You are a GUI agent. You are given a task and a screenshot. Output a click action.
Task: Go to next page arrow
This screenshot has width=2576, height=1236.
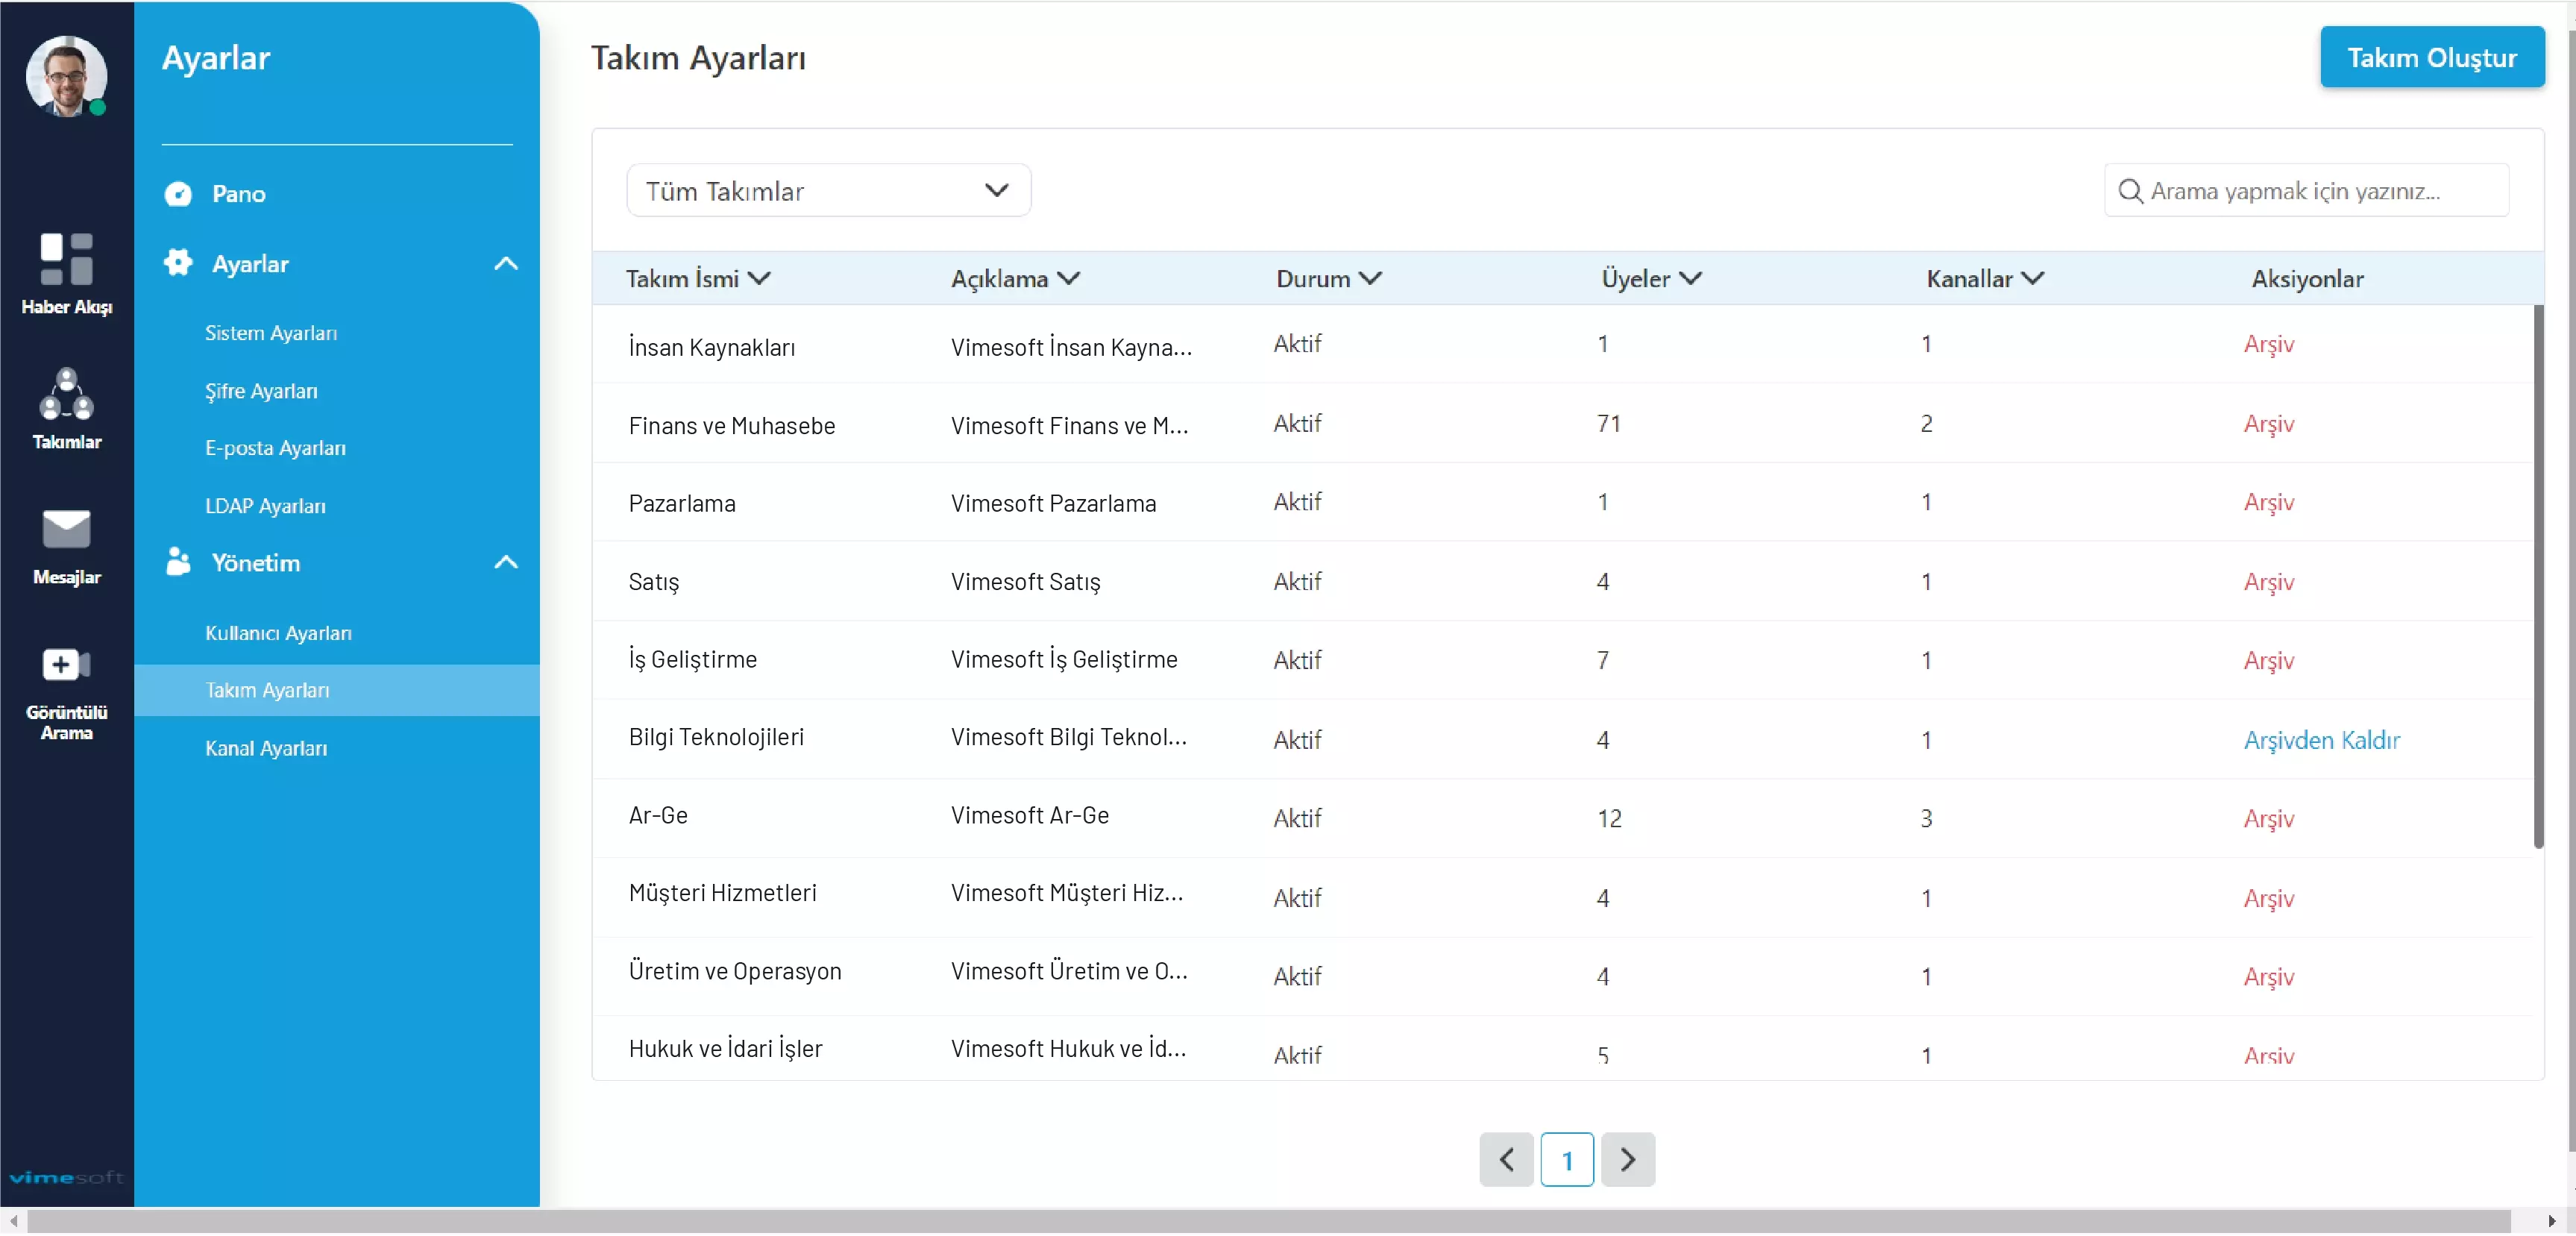(x=1627, y=1160)
